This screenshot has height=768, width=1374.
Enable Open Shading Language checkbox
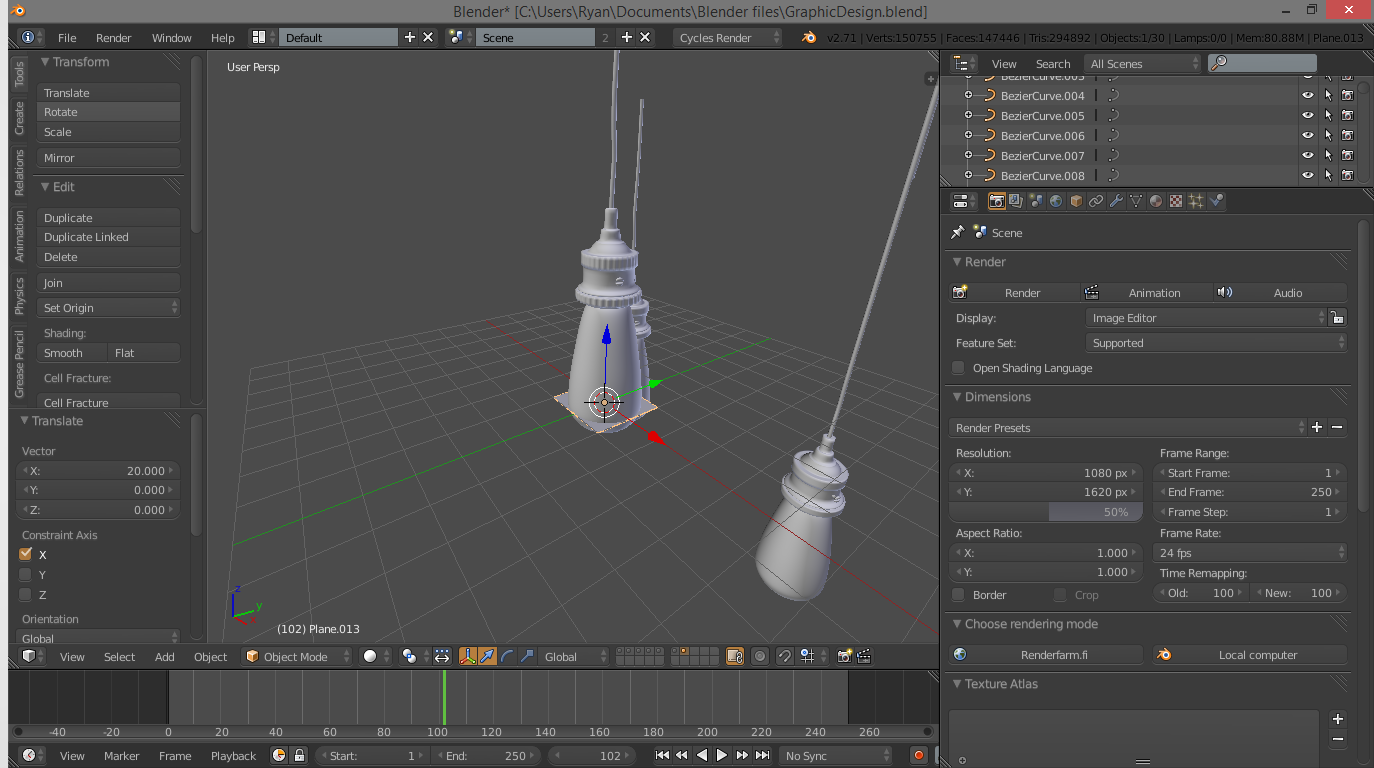[959, 368]
